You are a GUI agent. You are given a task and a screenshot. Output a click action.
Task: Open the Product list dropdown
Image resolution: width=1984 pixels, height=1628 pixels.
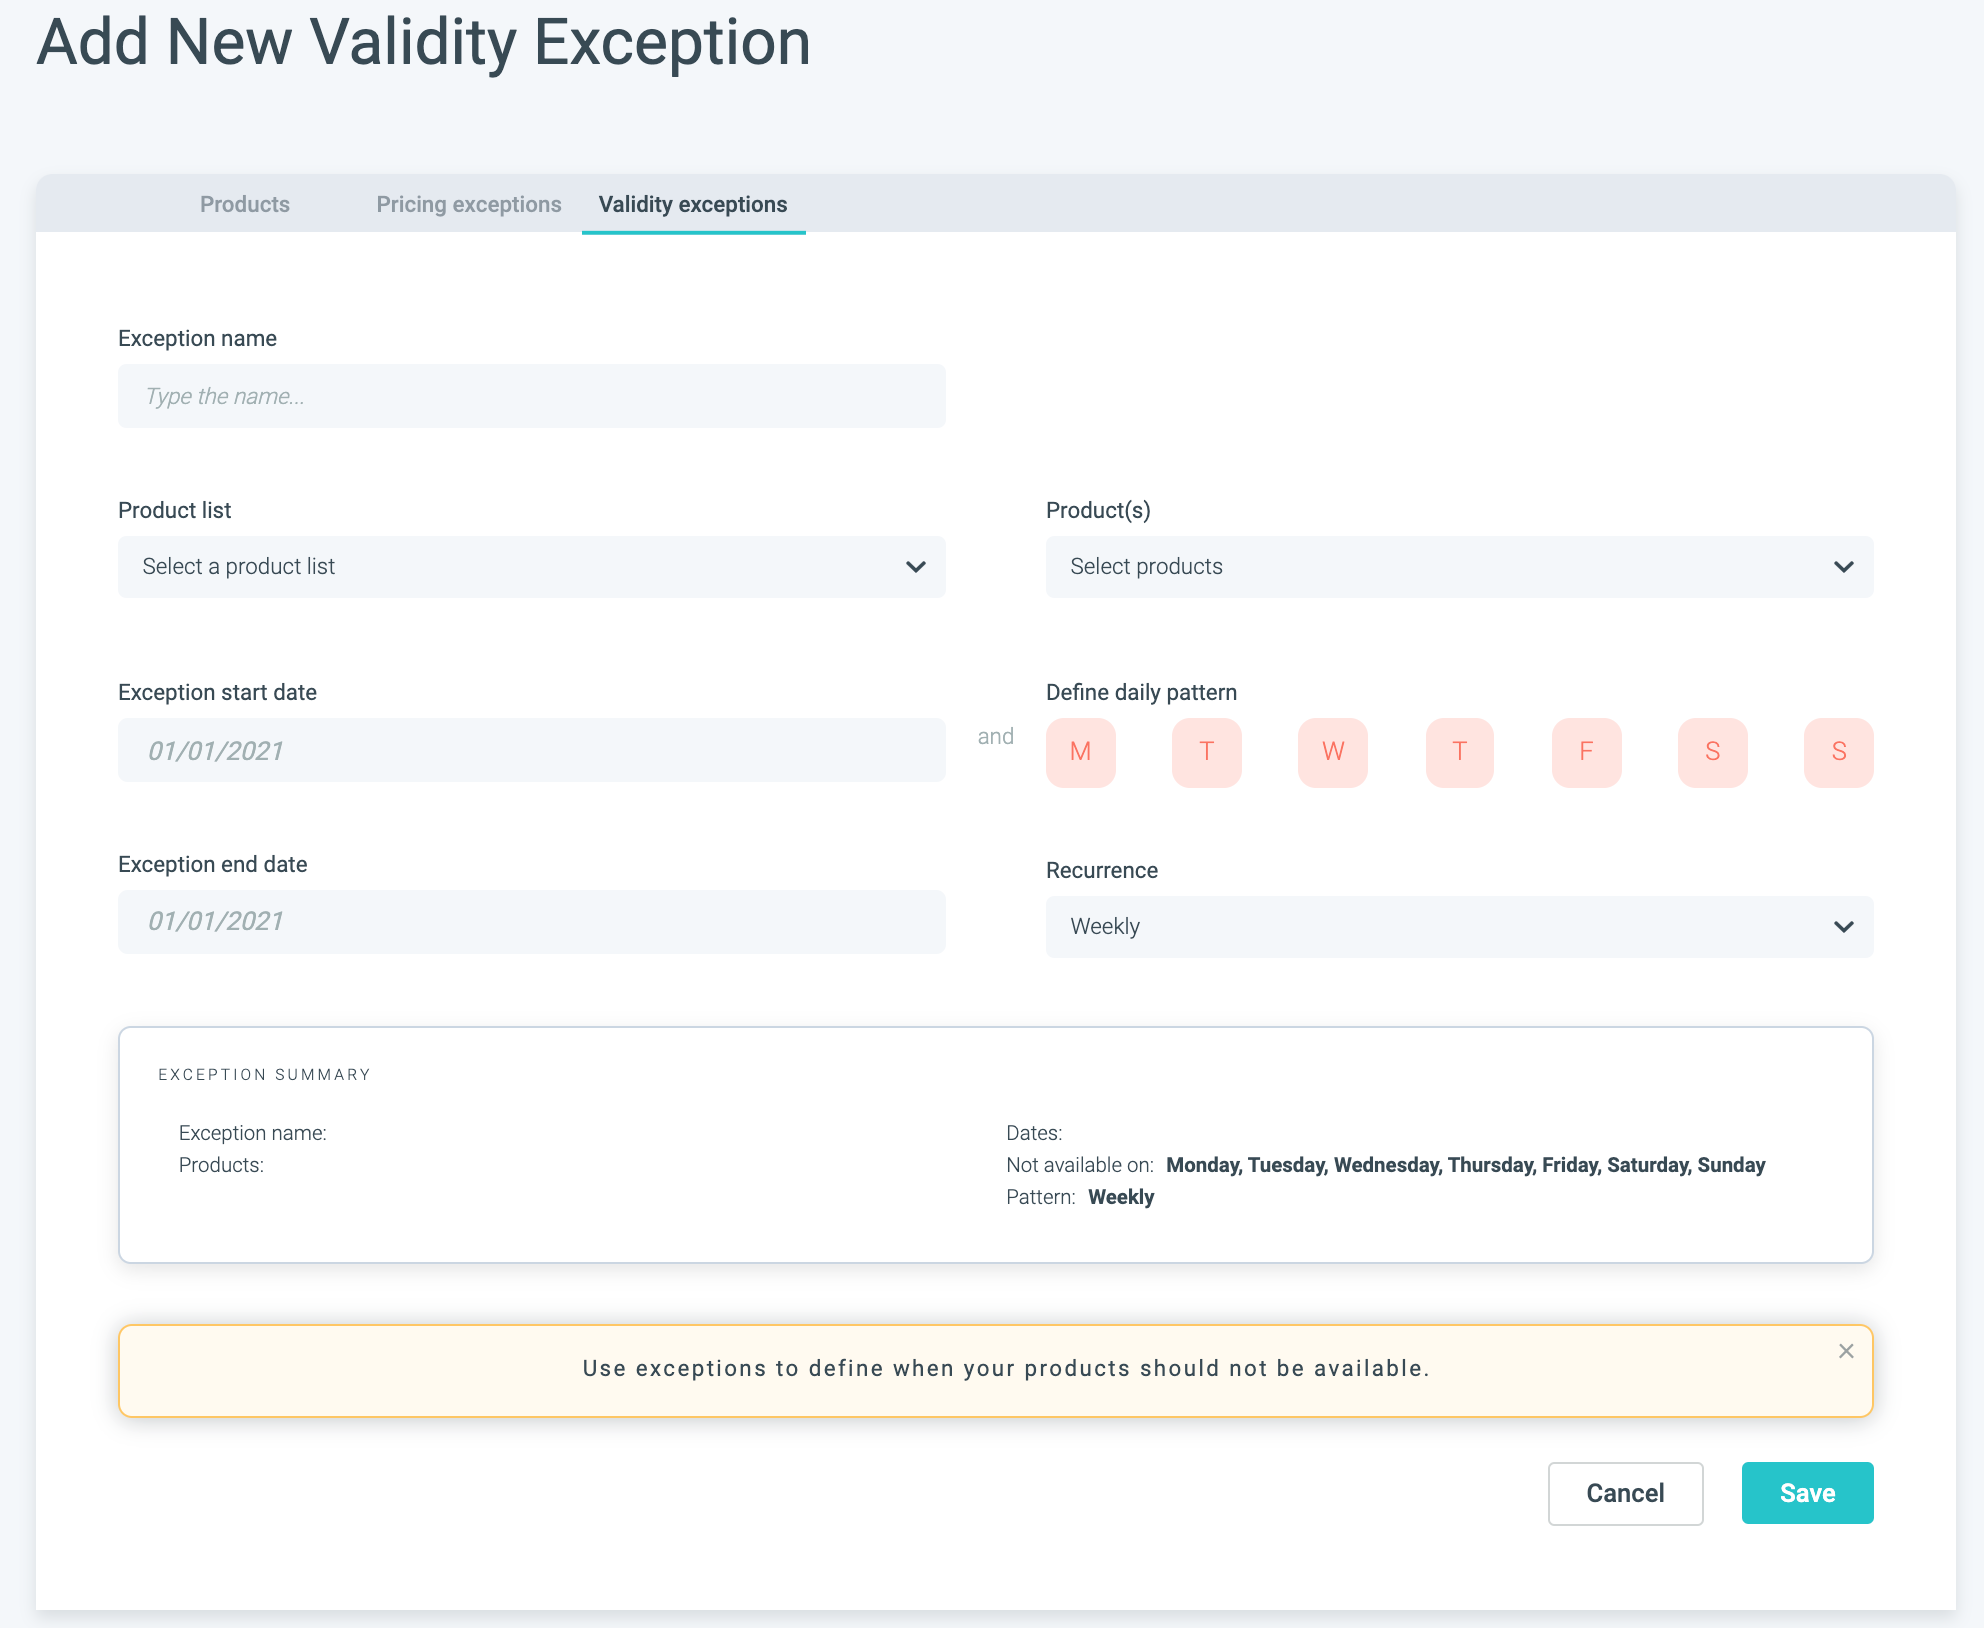click(530, 567)
